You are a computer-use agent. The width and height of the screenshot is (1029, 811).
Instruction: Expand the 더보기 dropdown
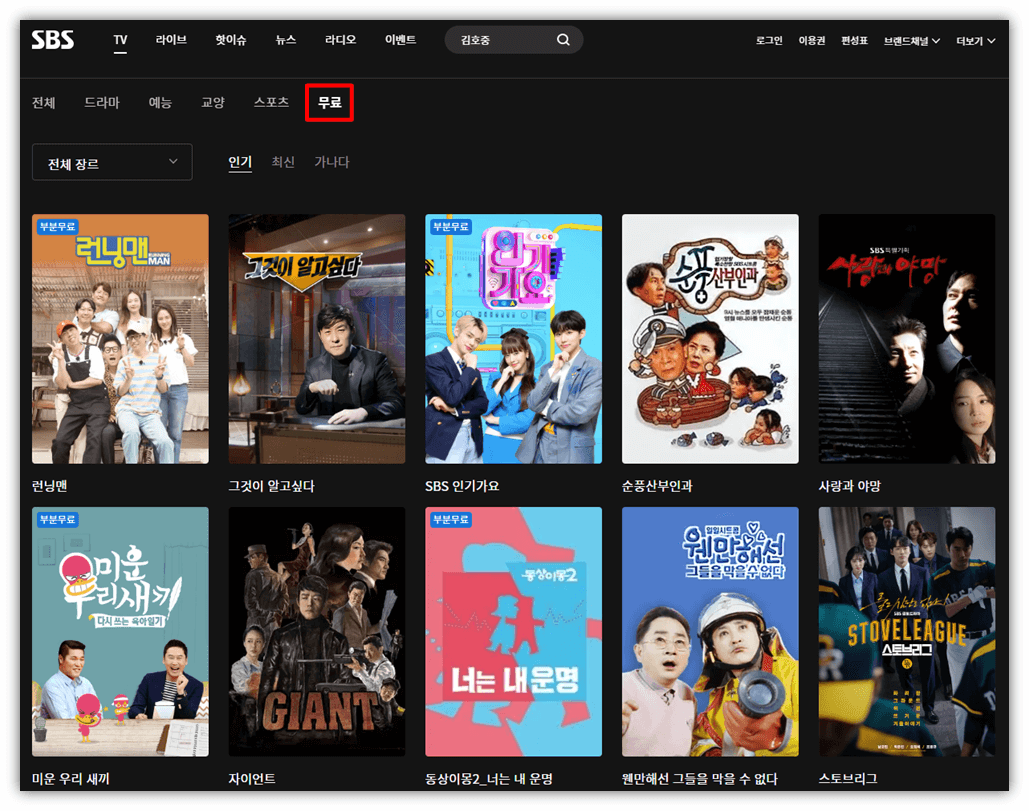click(975, 41)
